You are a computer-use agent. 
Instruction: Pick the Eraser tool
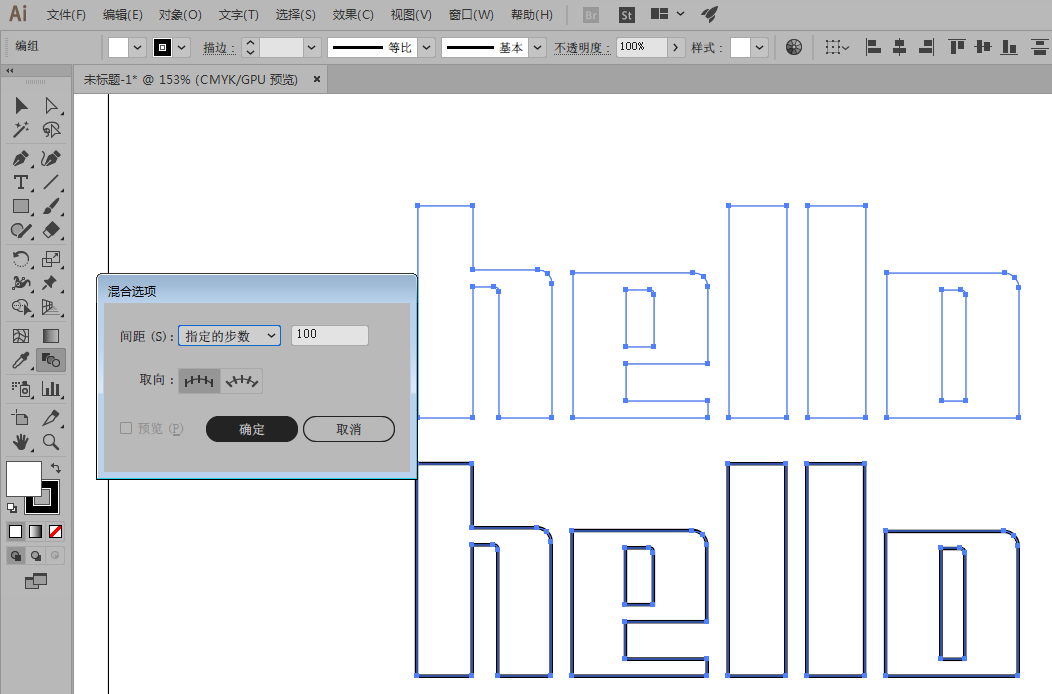[x=51, y=230]
